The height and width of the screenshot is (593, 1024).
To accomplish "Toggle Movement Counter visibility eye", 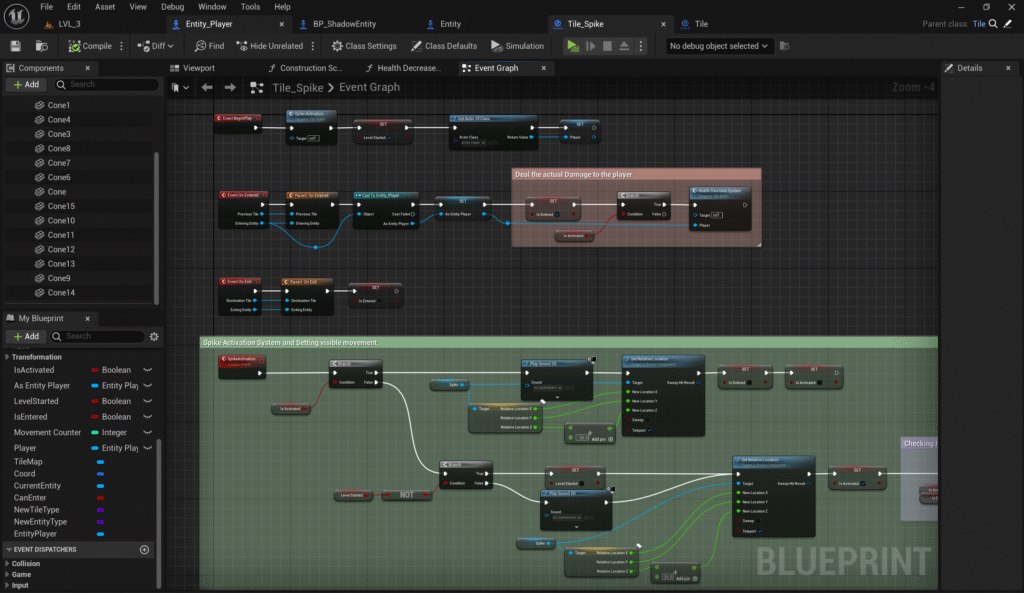I will 148,432.
